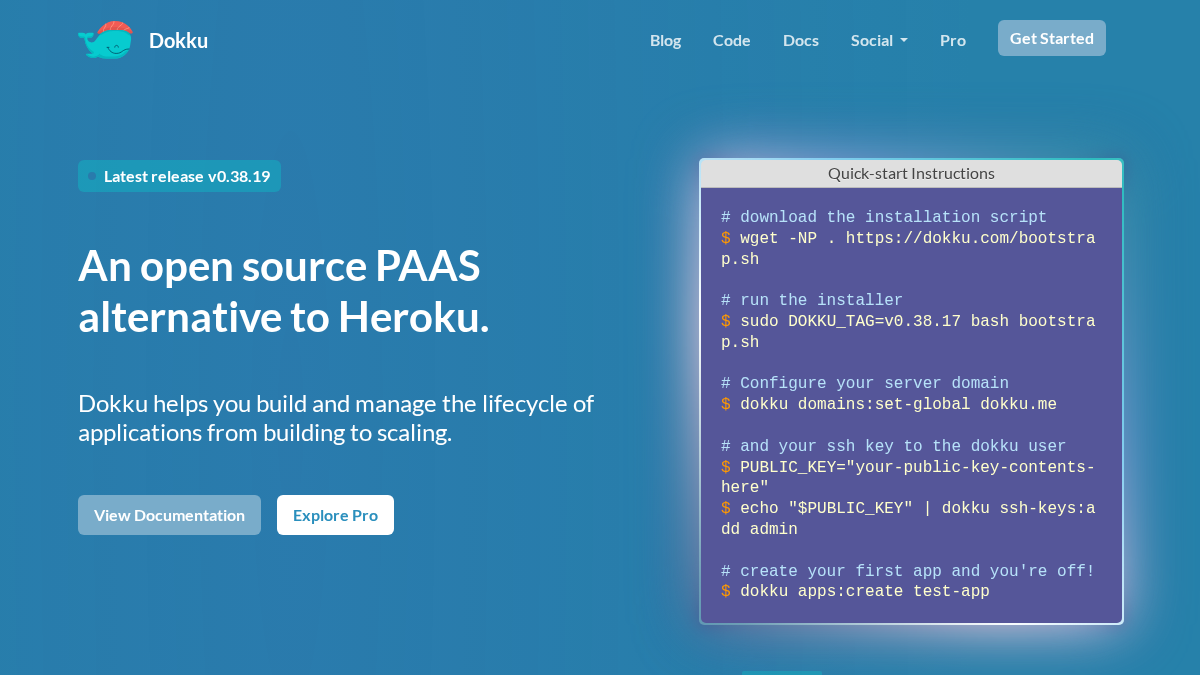The image size is (1200, 675).
Task: Open the Pro navigation link
Action: point(952,40)
